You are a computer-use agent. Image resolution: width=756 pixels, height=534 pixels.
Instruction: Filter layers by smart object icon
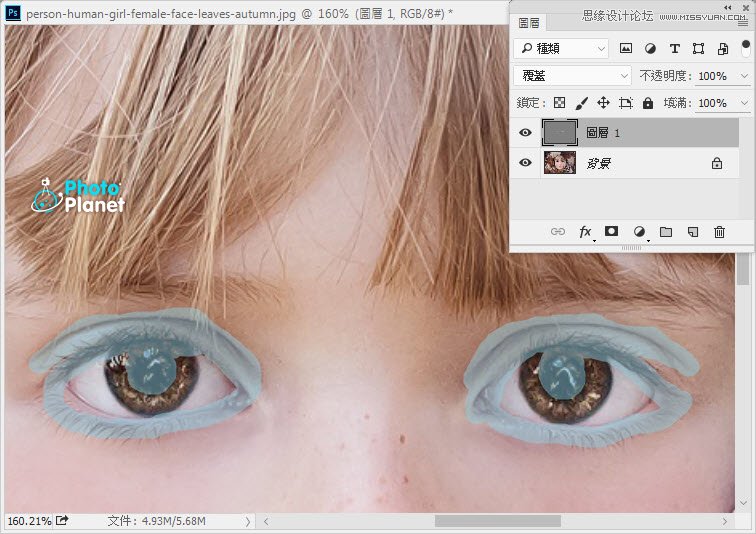pyautogui.click(x=722, y=48)
